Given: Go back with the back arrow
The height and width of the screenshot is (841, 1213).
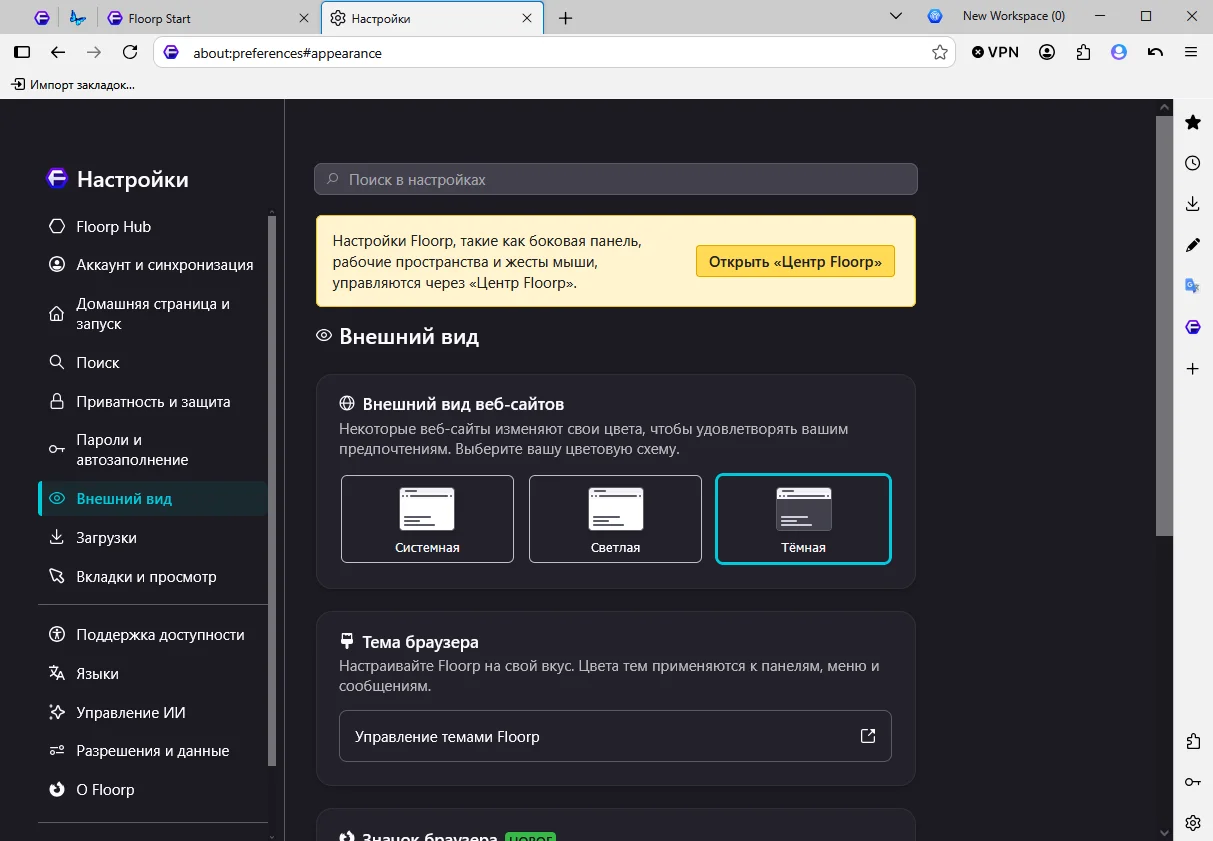Looking at the screenshot, I should pos(58,52).
